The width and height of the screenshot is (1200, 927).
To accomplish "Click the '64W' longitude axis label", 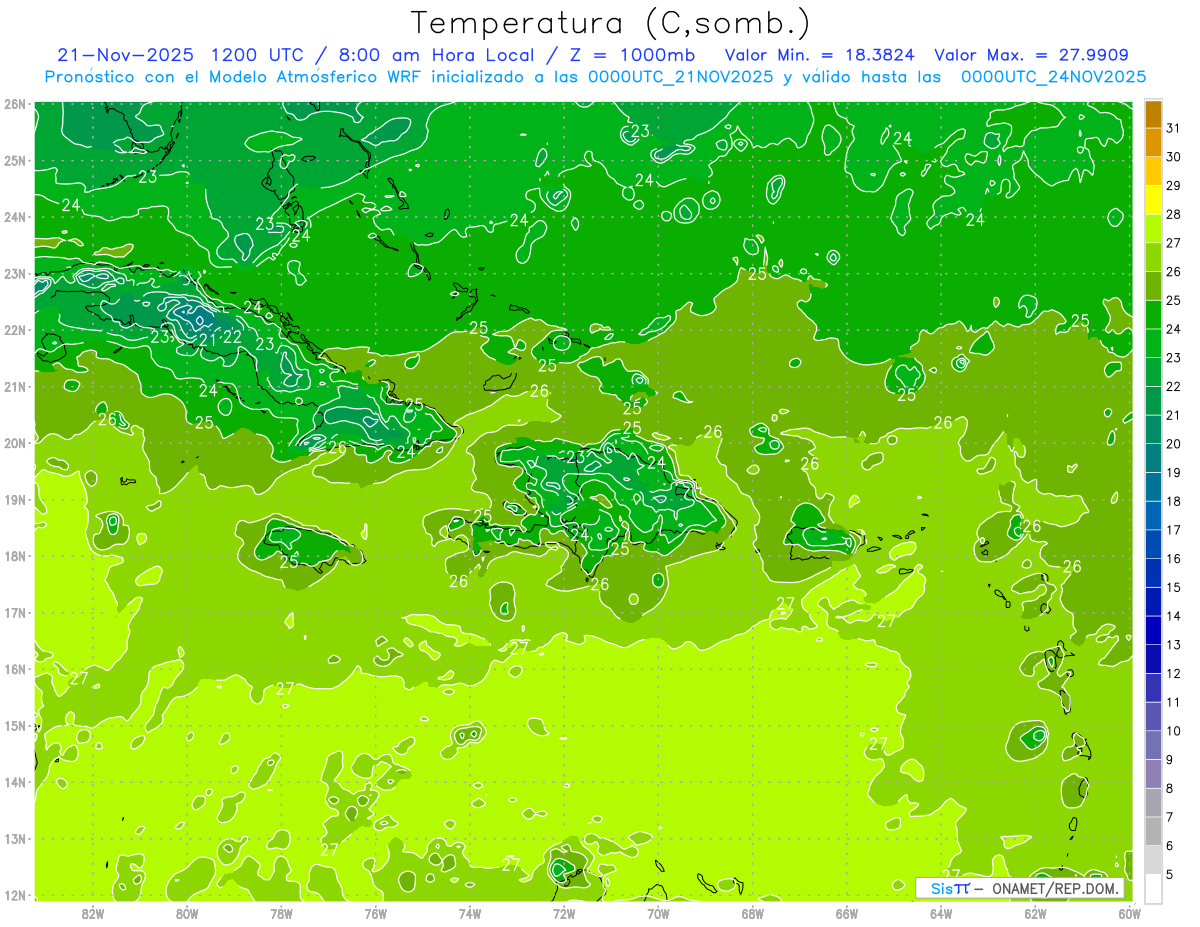I will point(941,913).
